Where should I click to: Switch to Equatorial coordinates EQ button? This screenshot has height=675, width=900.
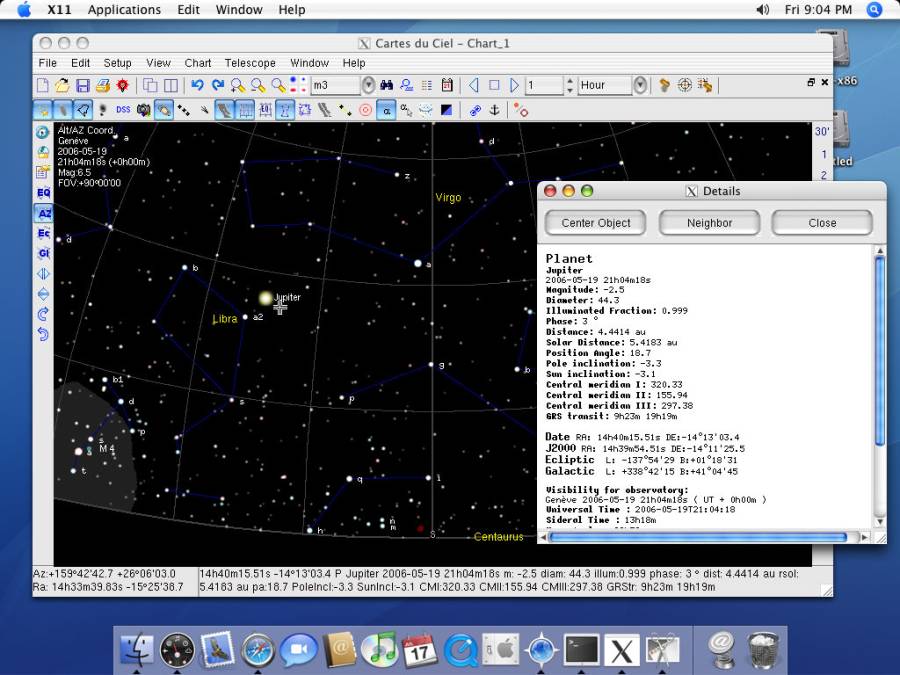[44, 193]
